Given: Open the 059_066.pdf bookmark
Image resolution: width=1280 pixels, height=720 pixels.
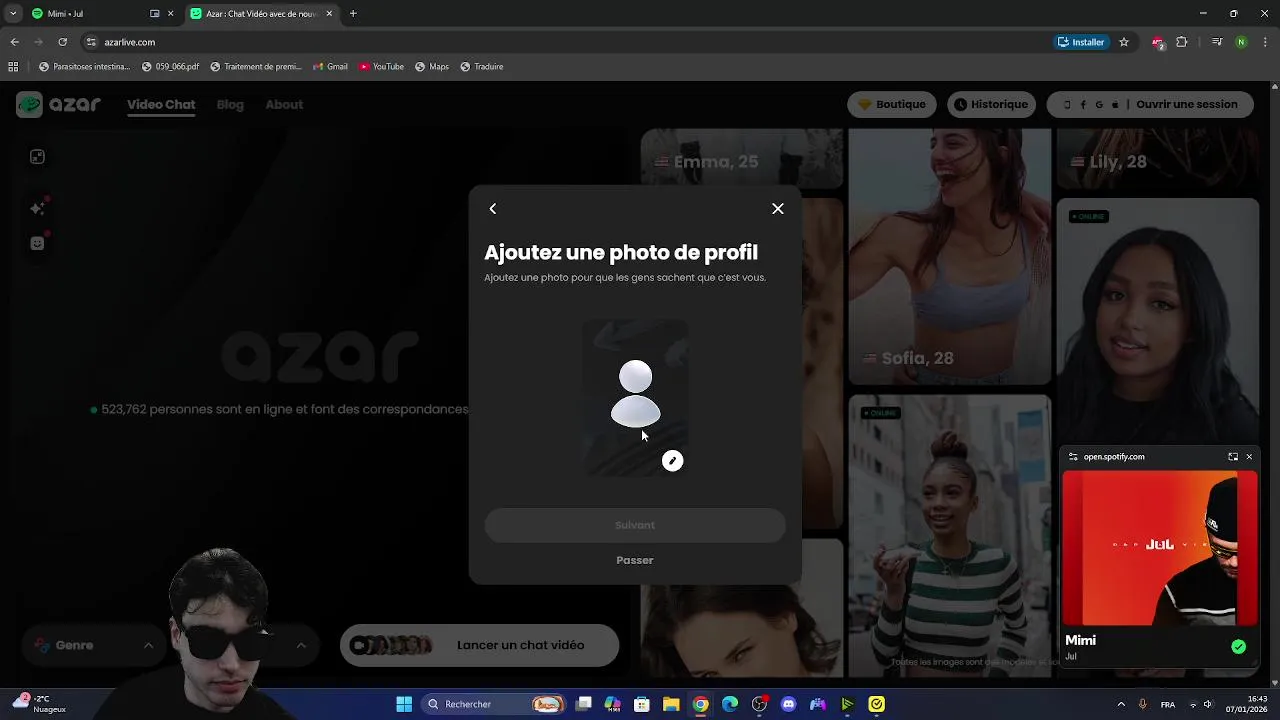Looking at the screenshot, I should pos(170,67).
